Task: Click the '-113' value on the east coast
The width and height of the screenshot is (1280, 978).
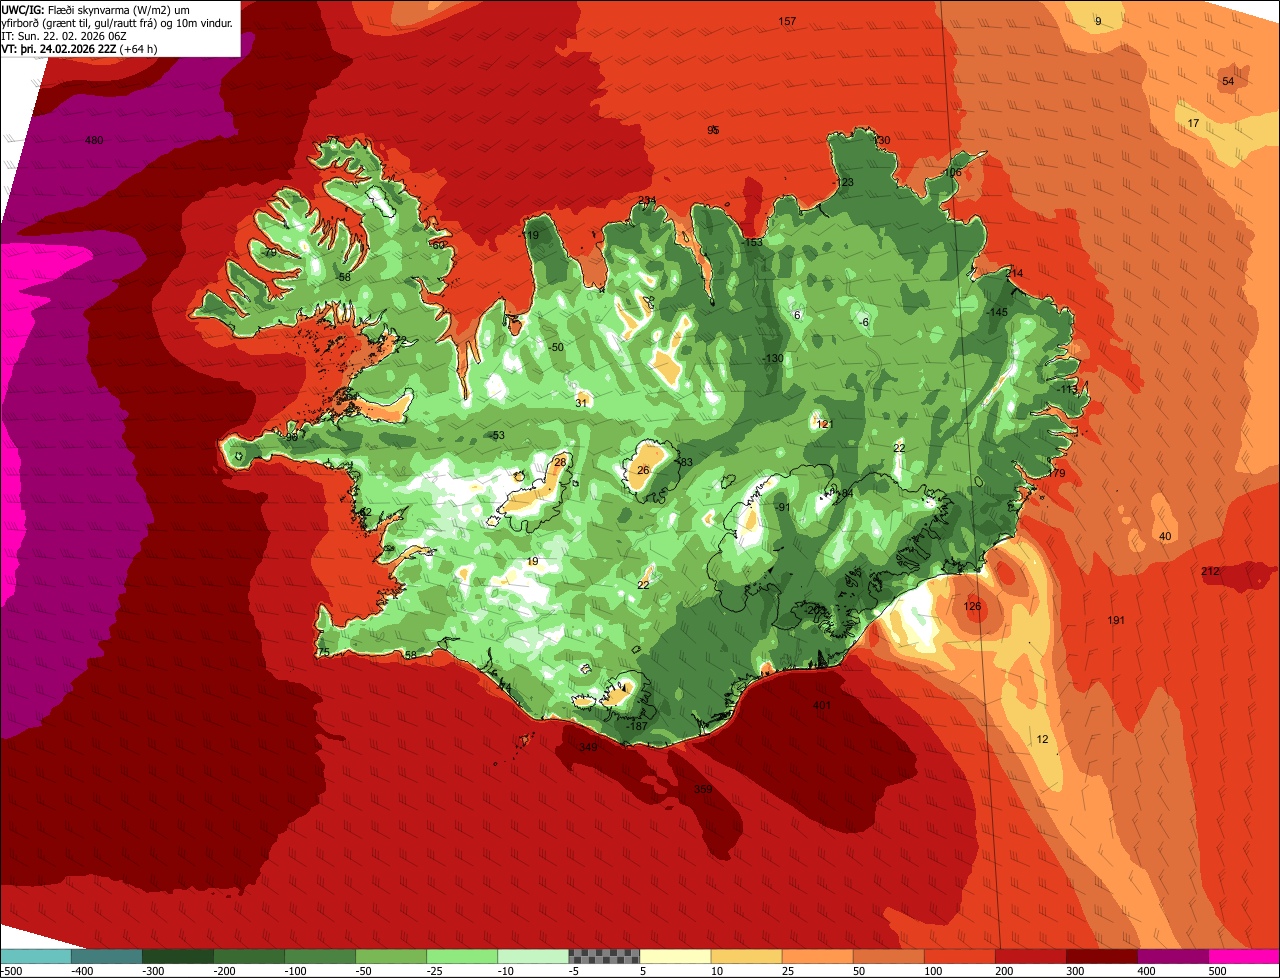Action: click(x=1067, y=388)
